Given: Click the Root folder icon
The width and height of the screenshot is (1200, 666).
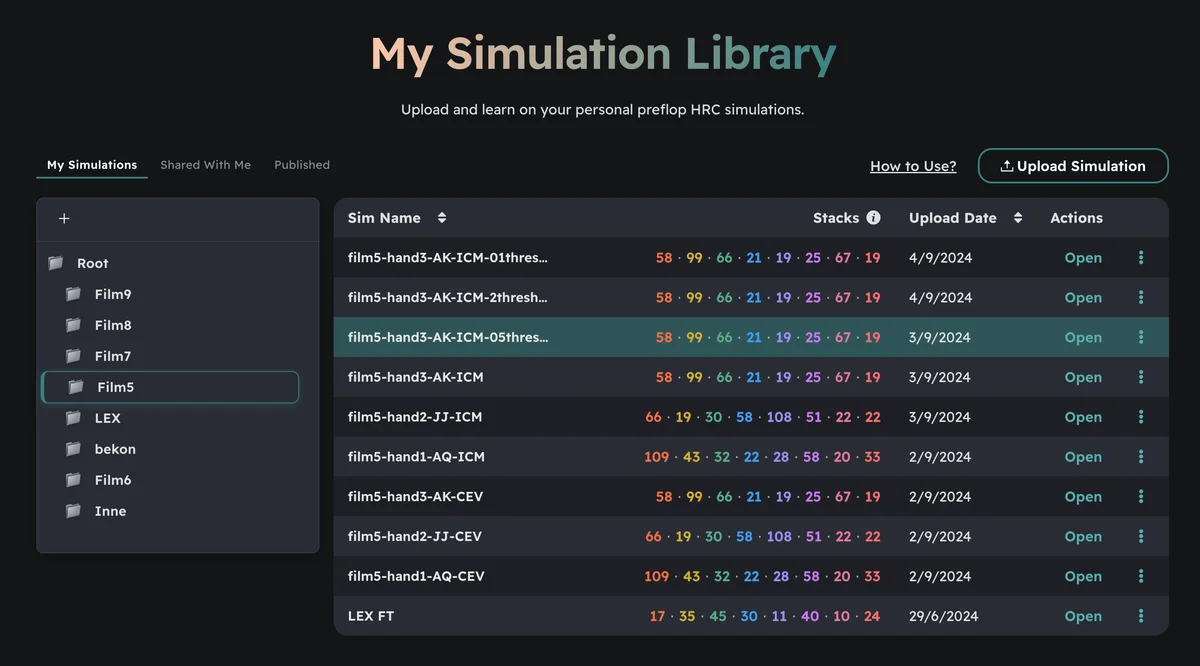Looking at the screenshot, I should click(56, 263).
